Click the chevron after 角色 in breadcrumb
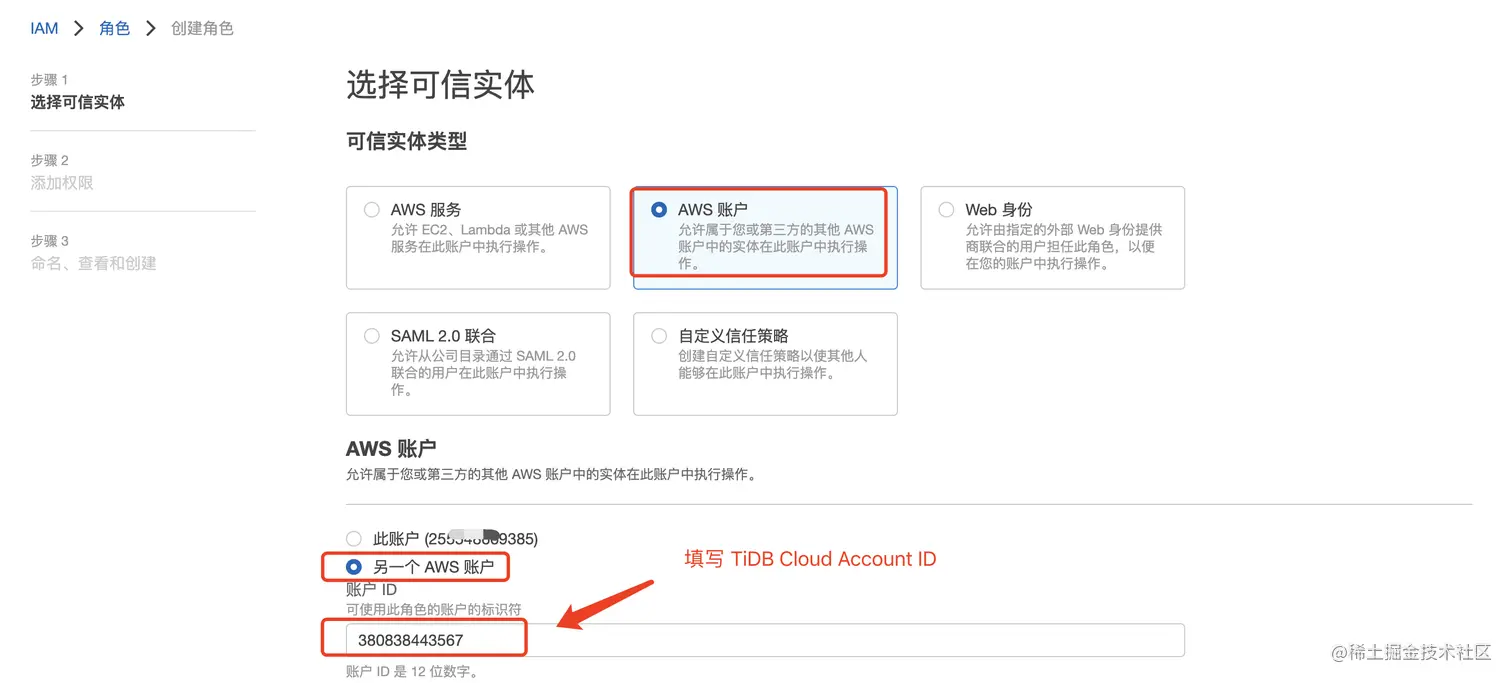Viewport: 1512px width, 683px height. click(151, 28)
